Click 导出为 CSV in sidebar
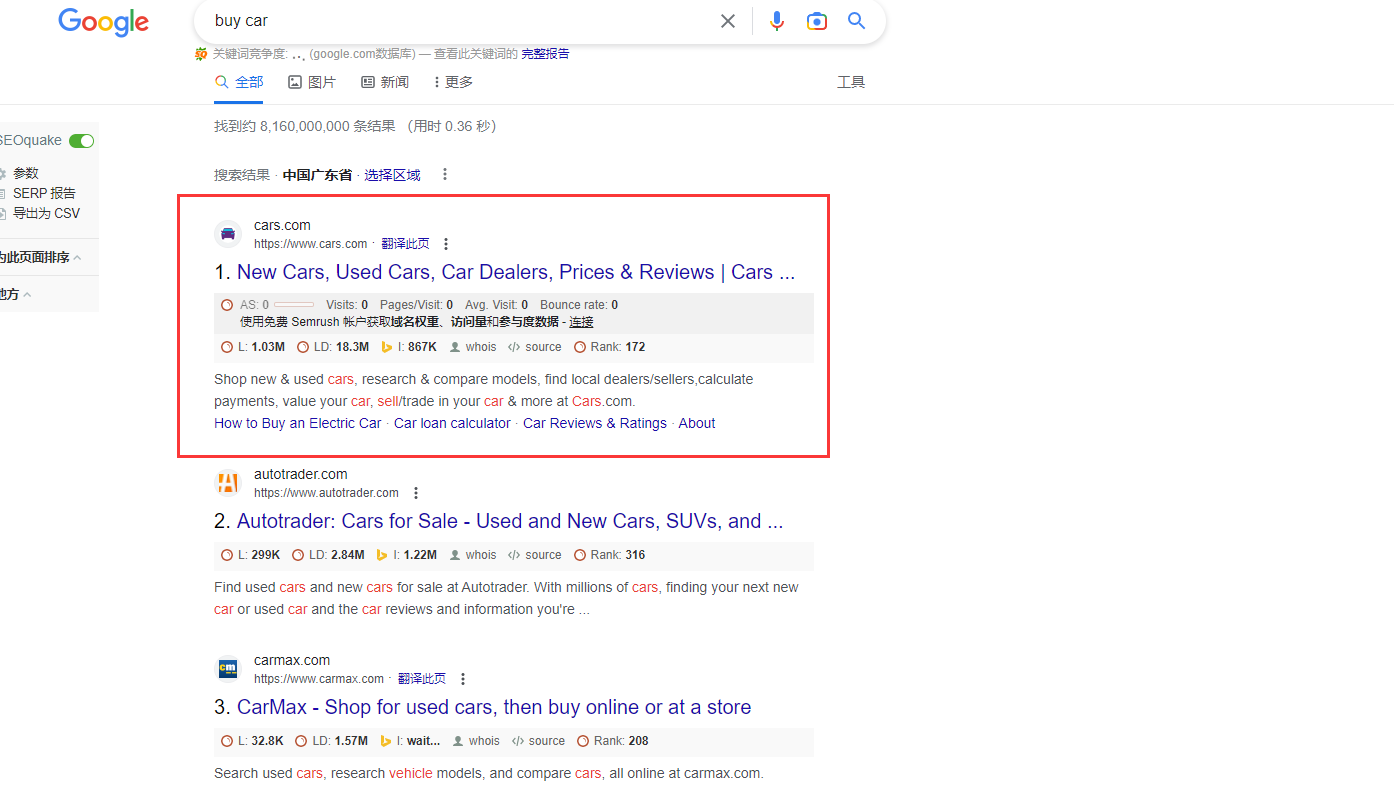The height and width of the screenshot is (788, 1394). coord(46,213)
